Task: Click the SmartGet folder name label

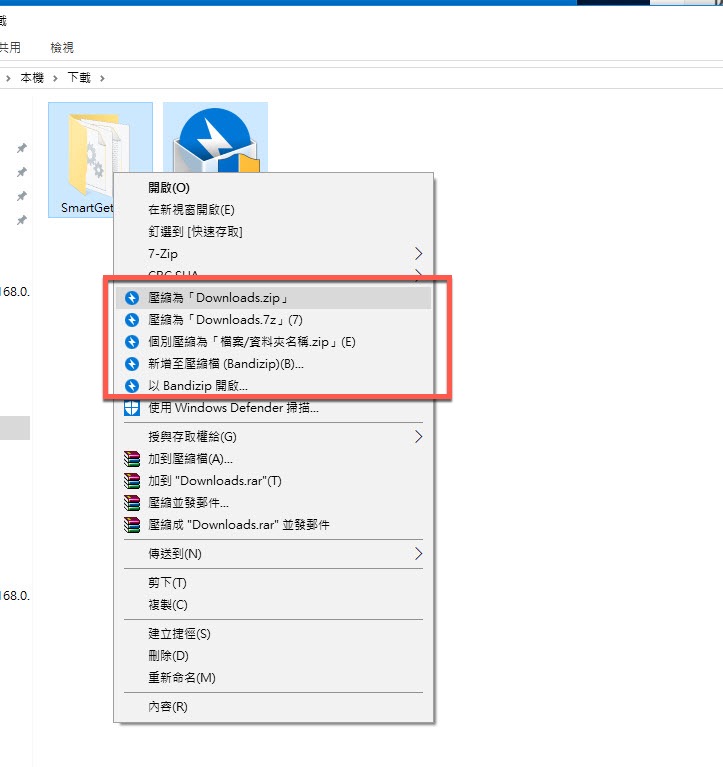Action: point(87,208)
